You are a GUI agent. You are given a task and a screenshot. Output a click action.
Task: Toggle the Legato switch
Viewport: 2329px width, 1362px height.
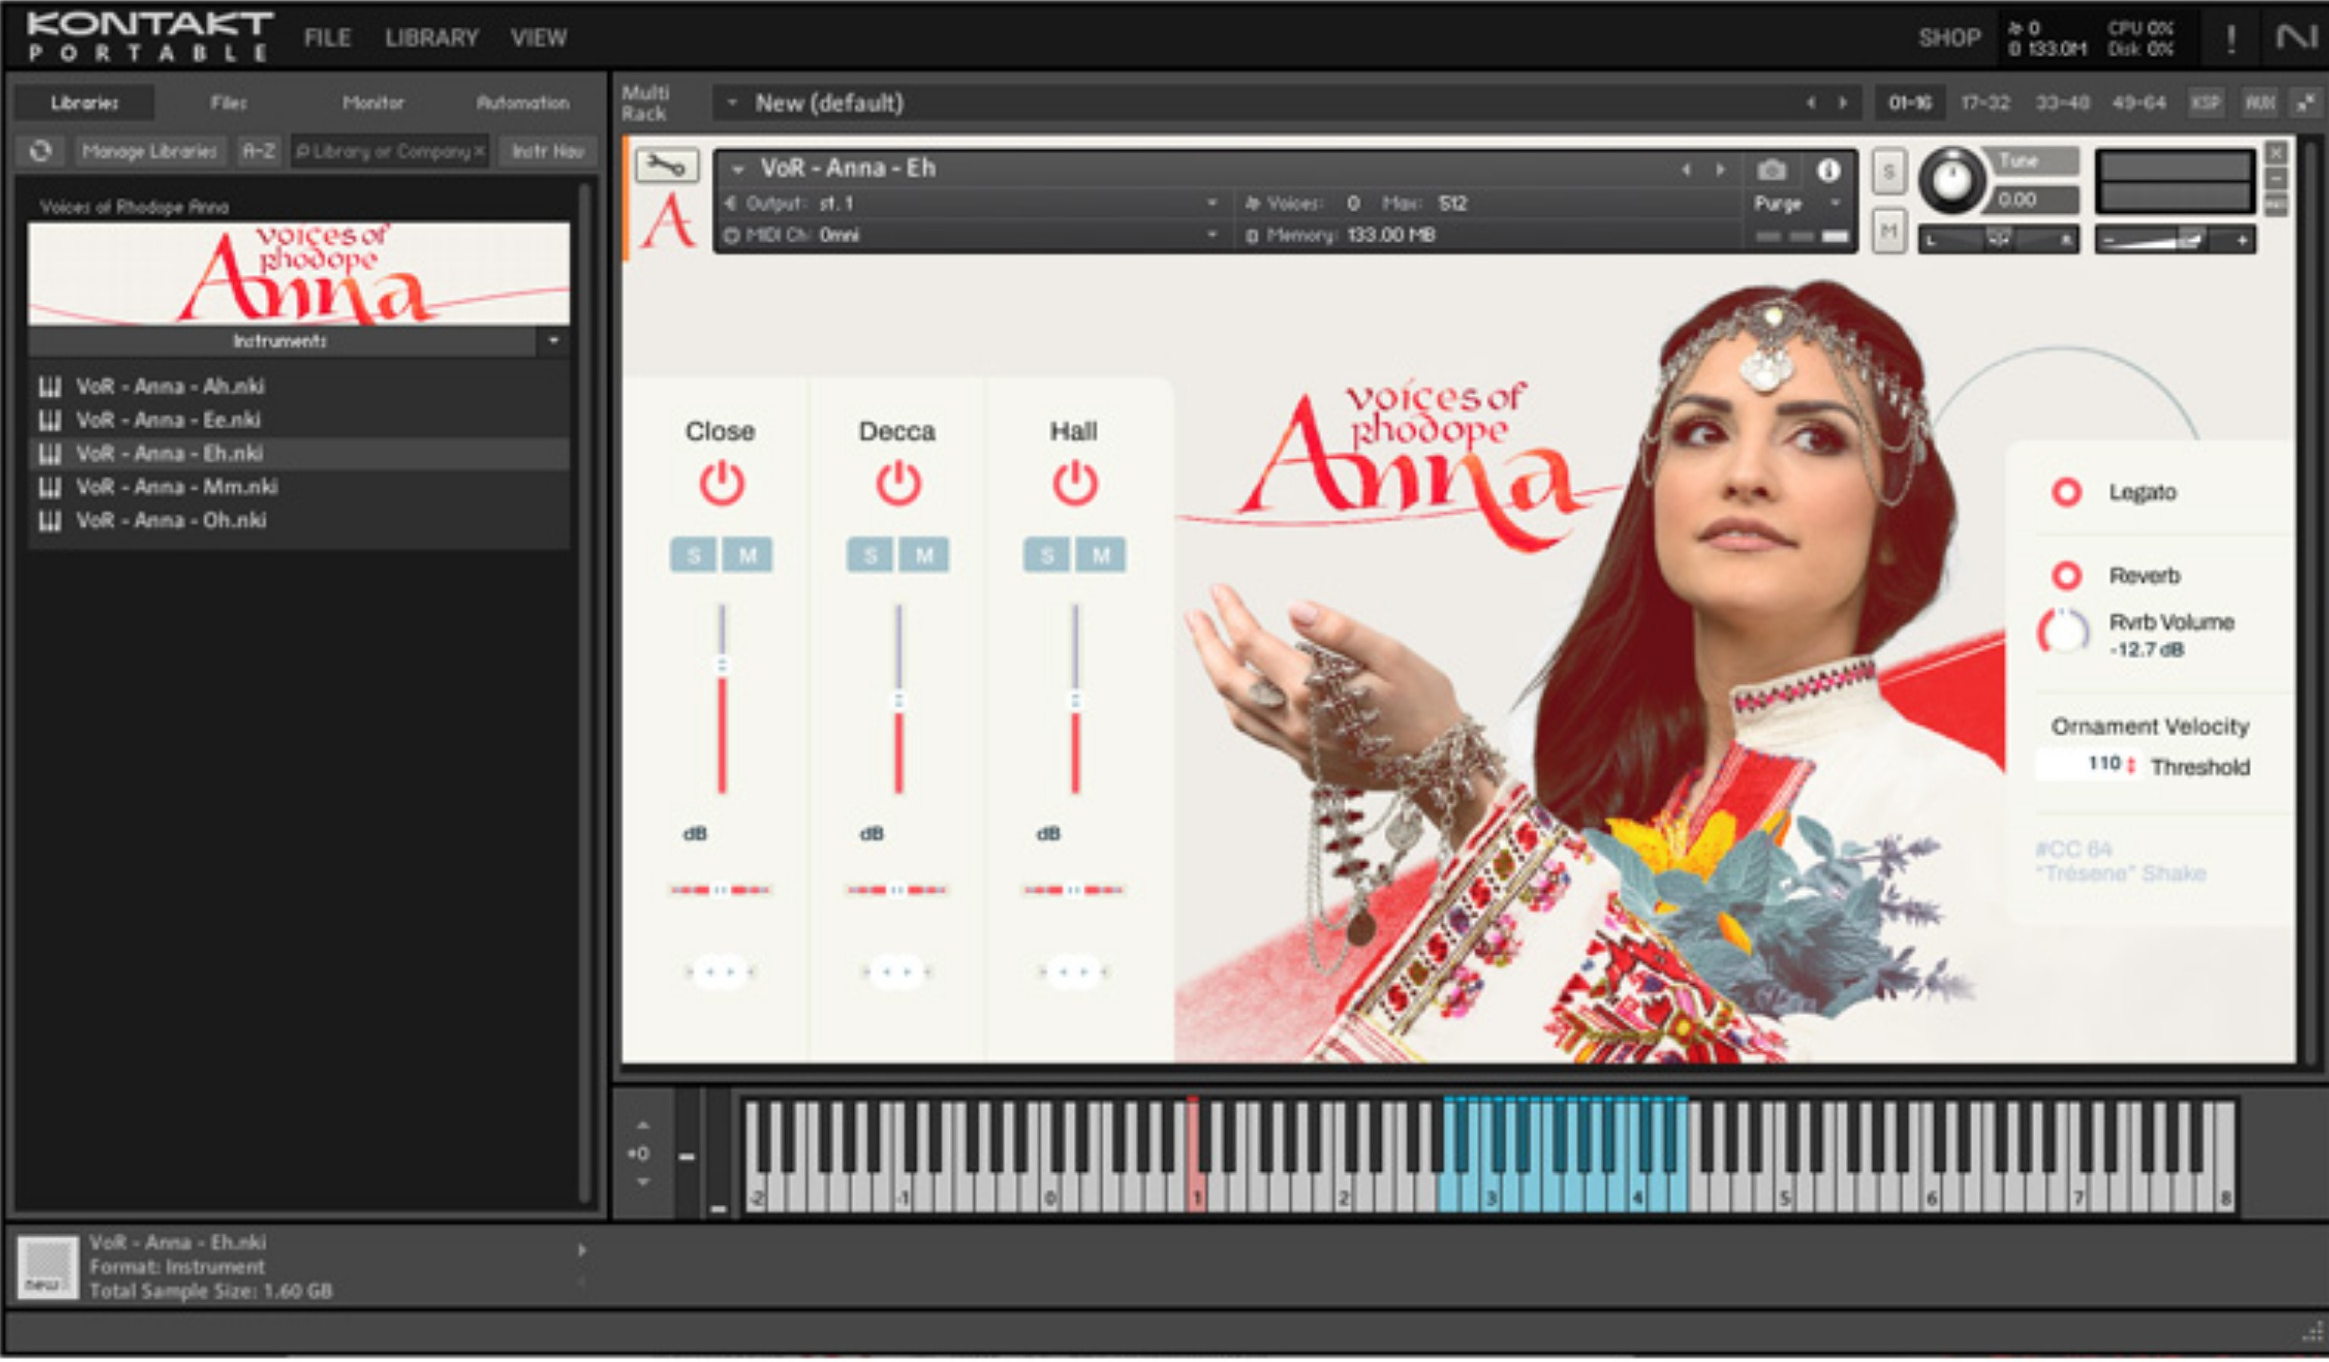pyautogui.click(x=2066, y=492)
